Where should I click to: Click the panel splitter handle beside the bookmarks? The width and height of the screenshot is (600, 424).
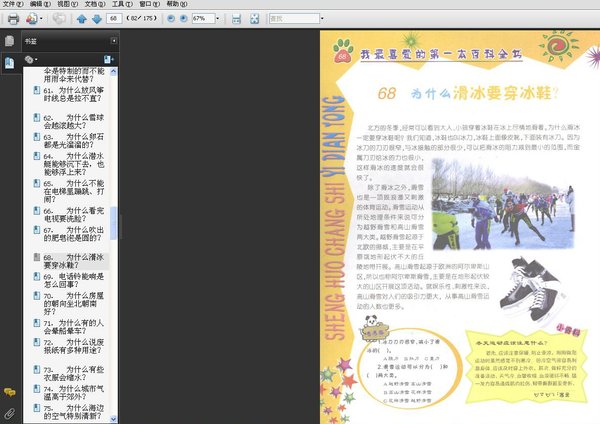(120, 227)
